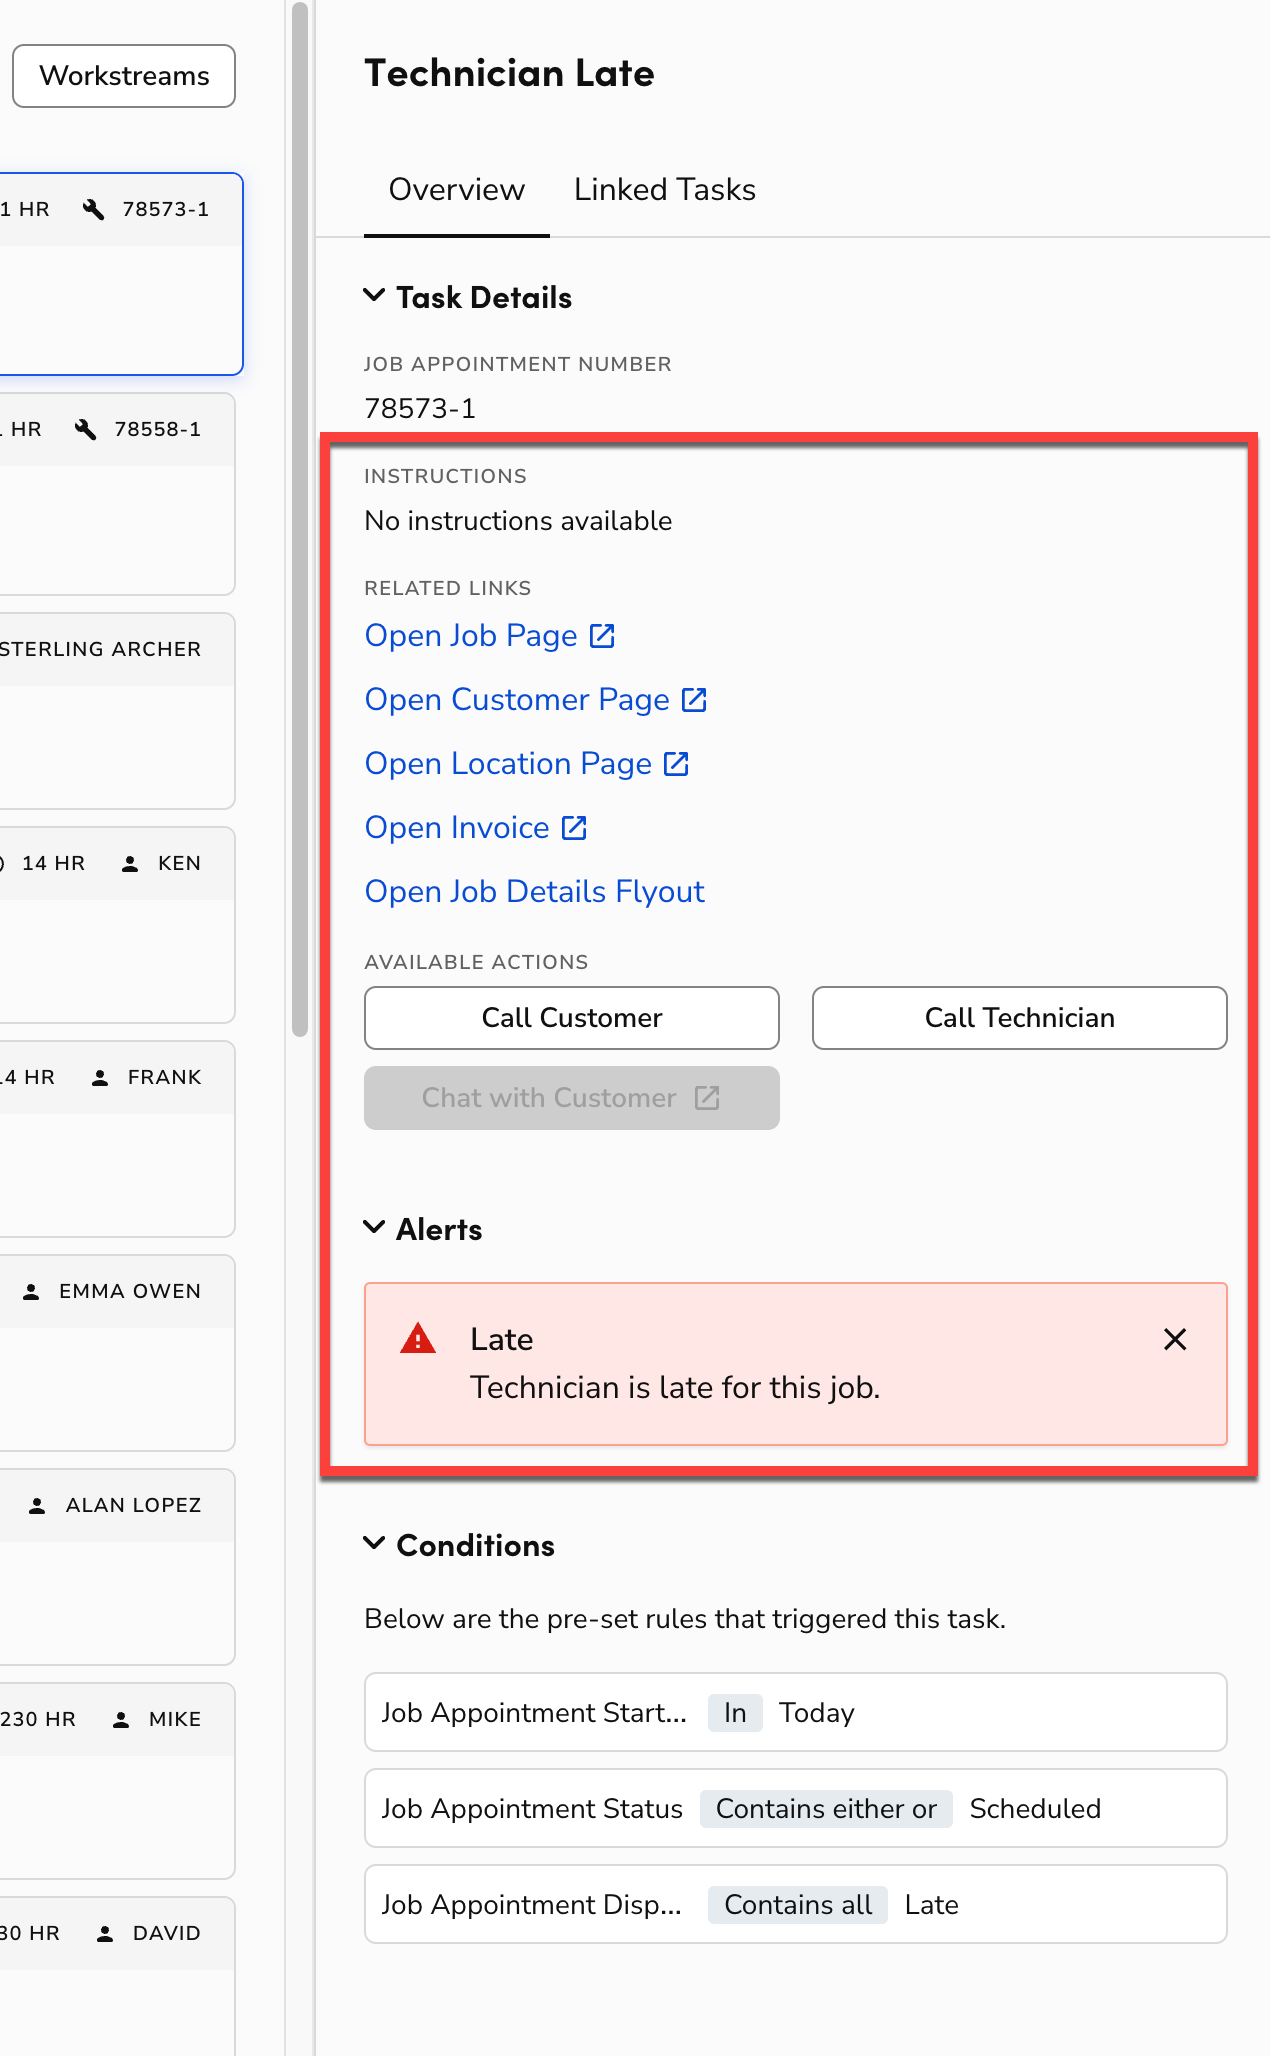1270x2056 pixels.
Task: Switch to the Linked Tasks tab
Action: click(x=665, y=190)
